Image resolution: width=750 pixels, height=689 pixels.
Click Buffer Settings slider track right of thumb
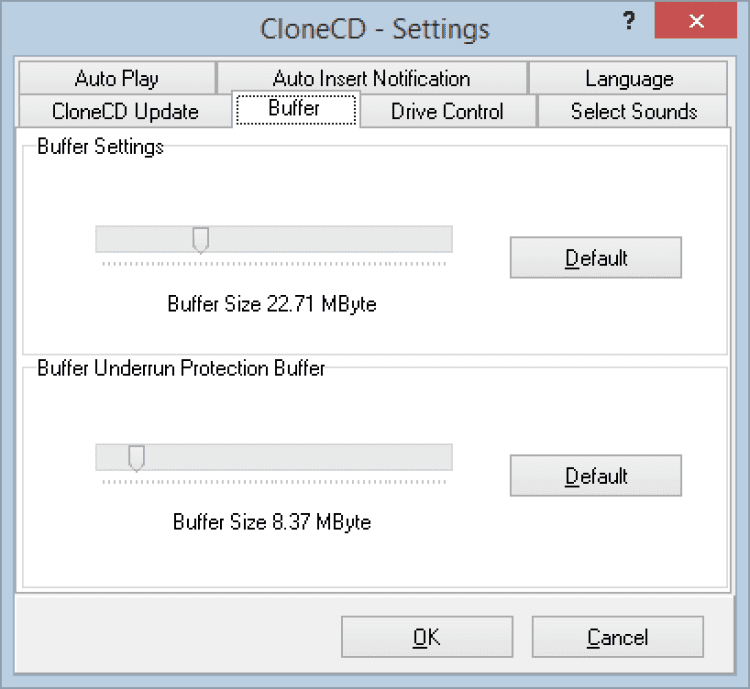[x=330, y=239]
